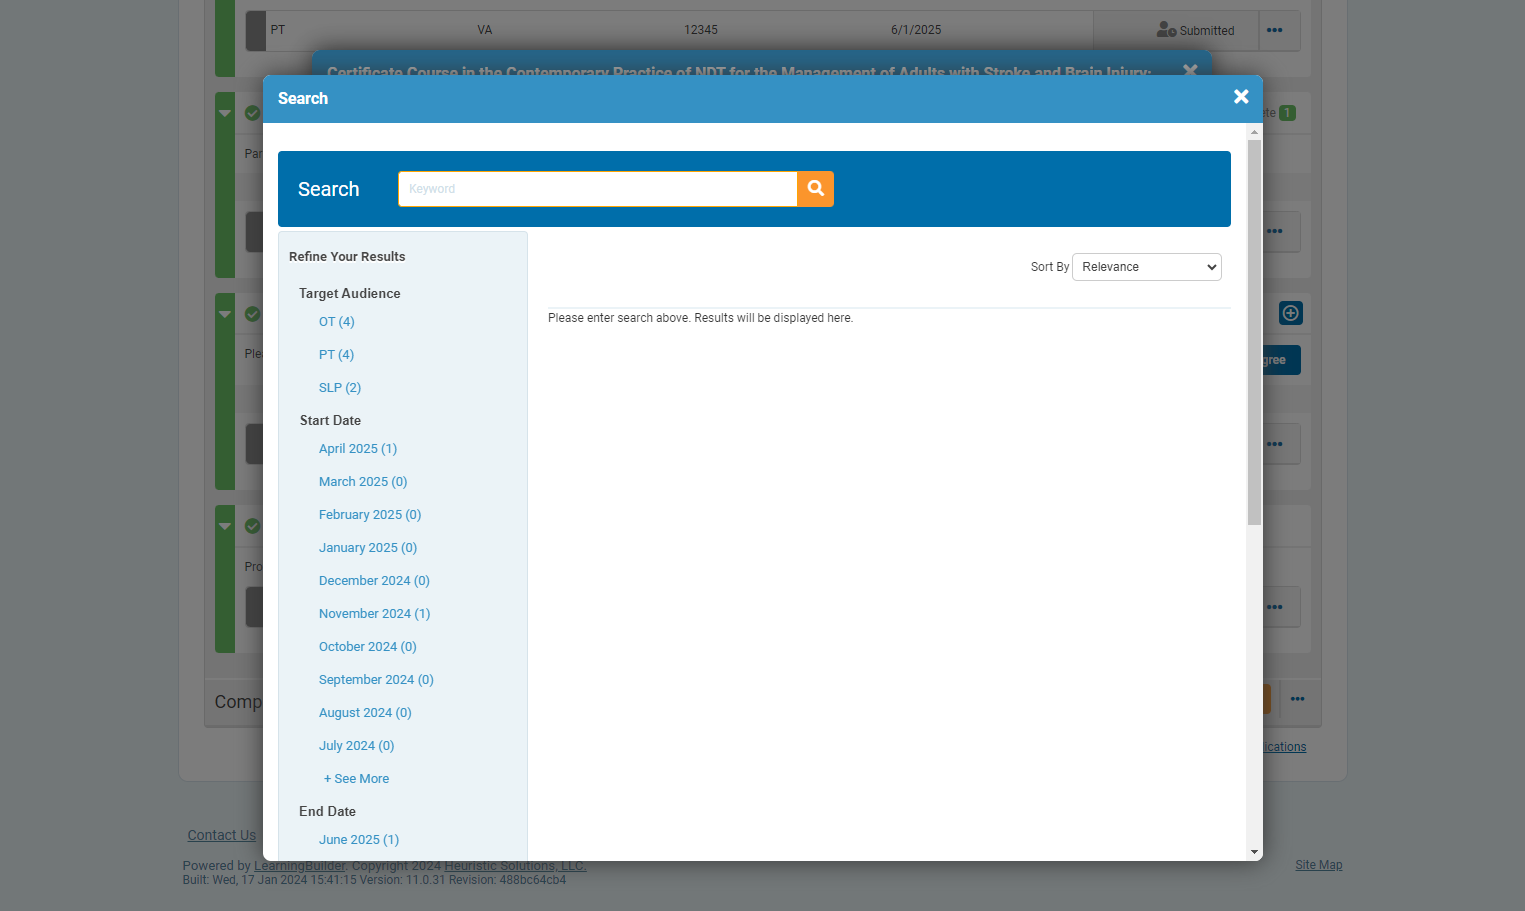Filter start date November 2024 (1)

click(x=374, y=614)
